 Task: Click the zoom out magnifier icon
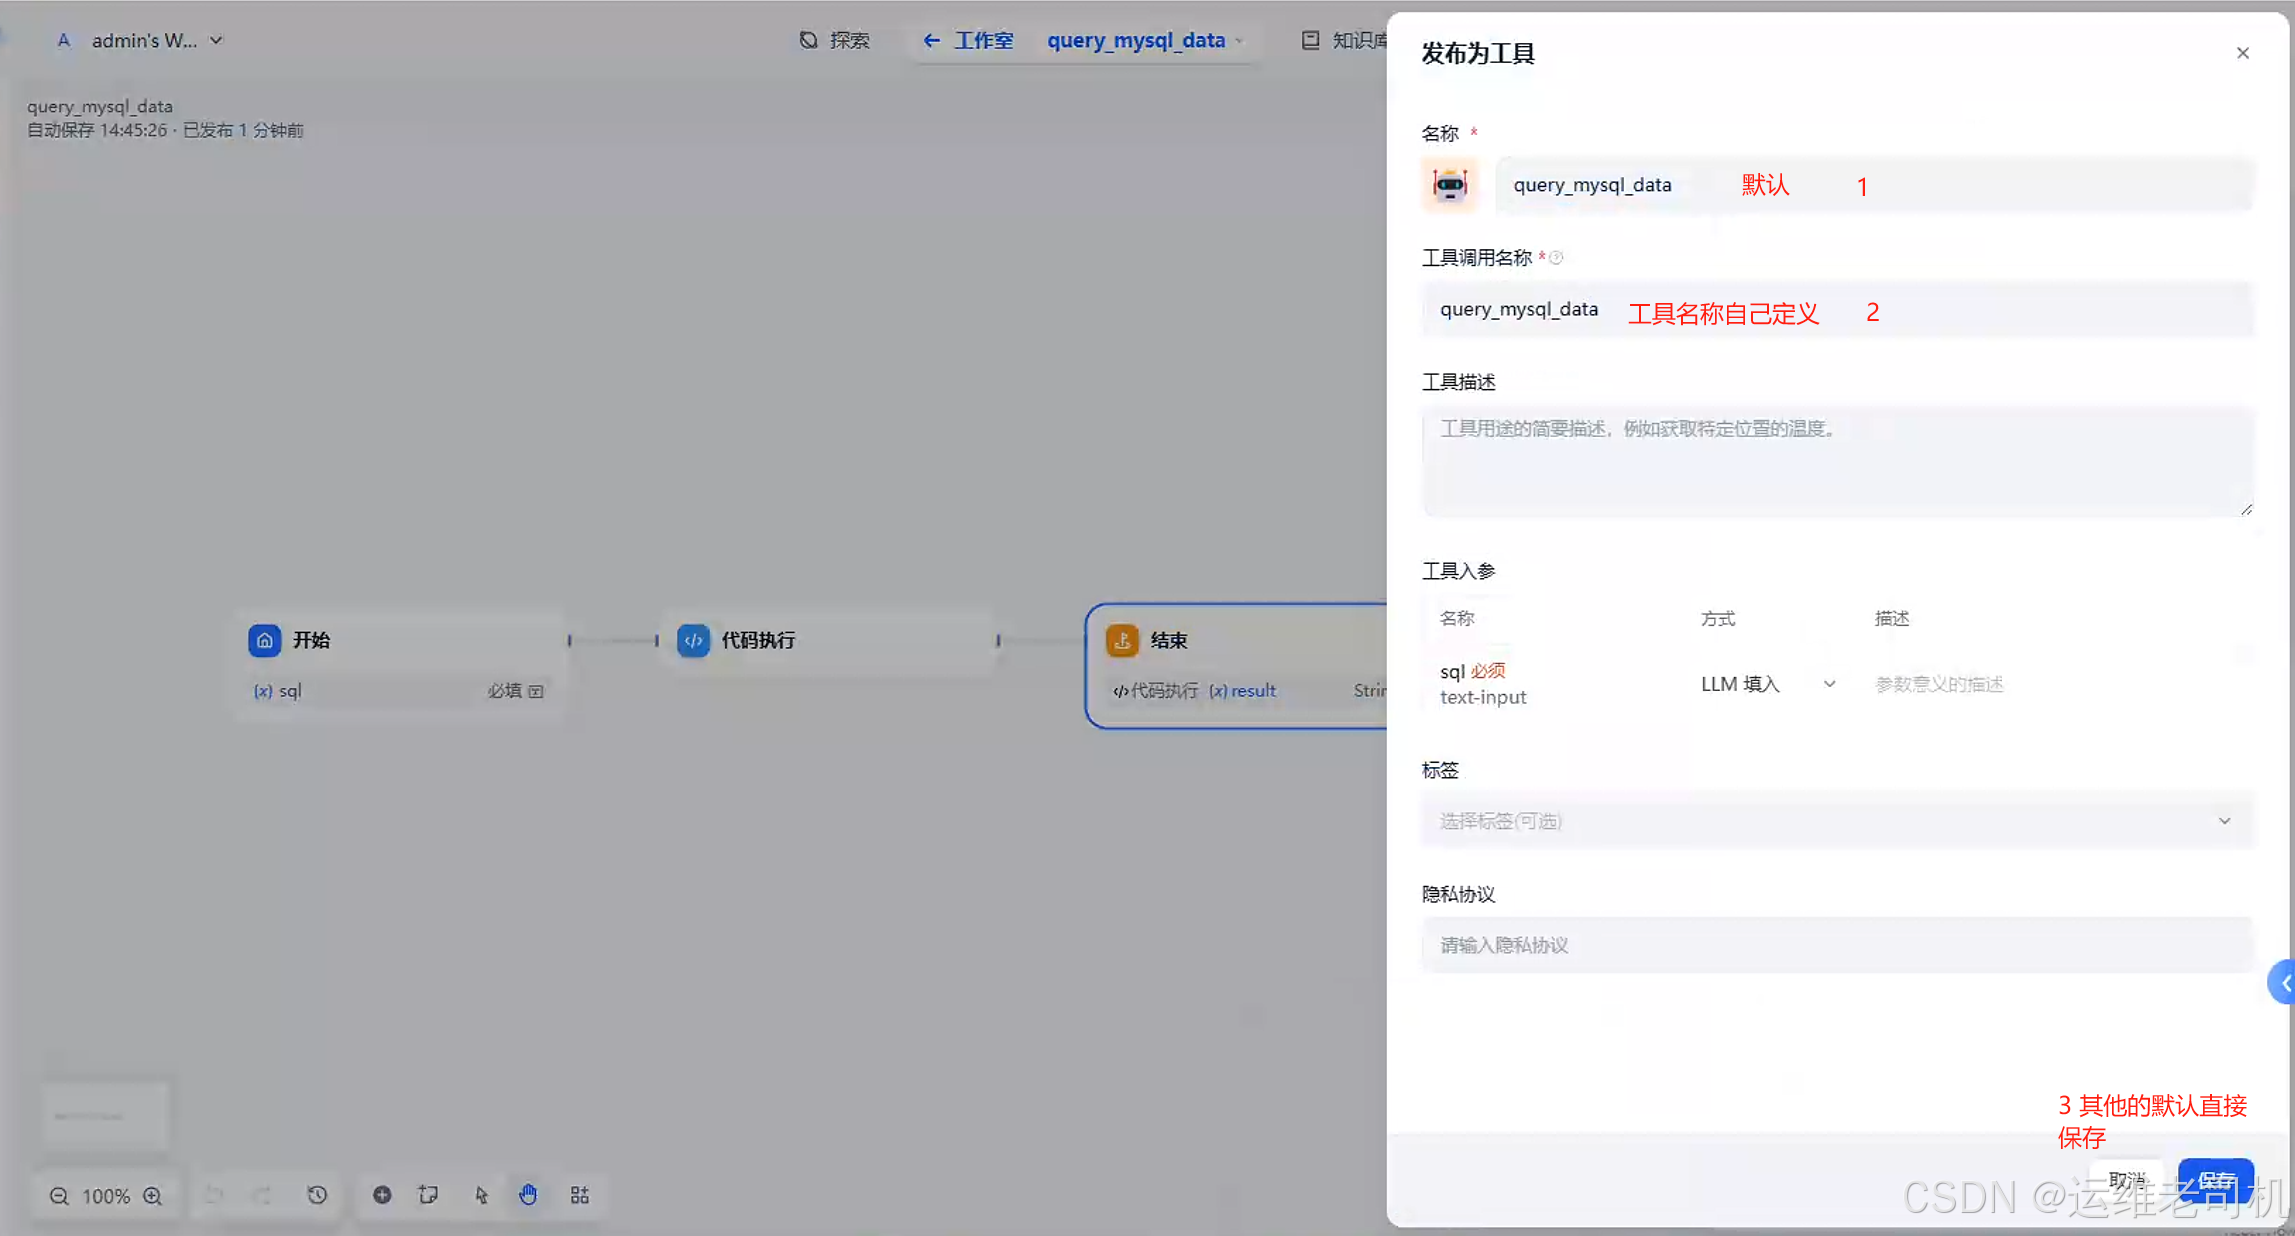(x=59, y=1196)
